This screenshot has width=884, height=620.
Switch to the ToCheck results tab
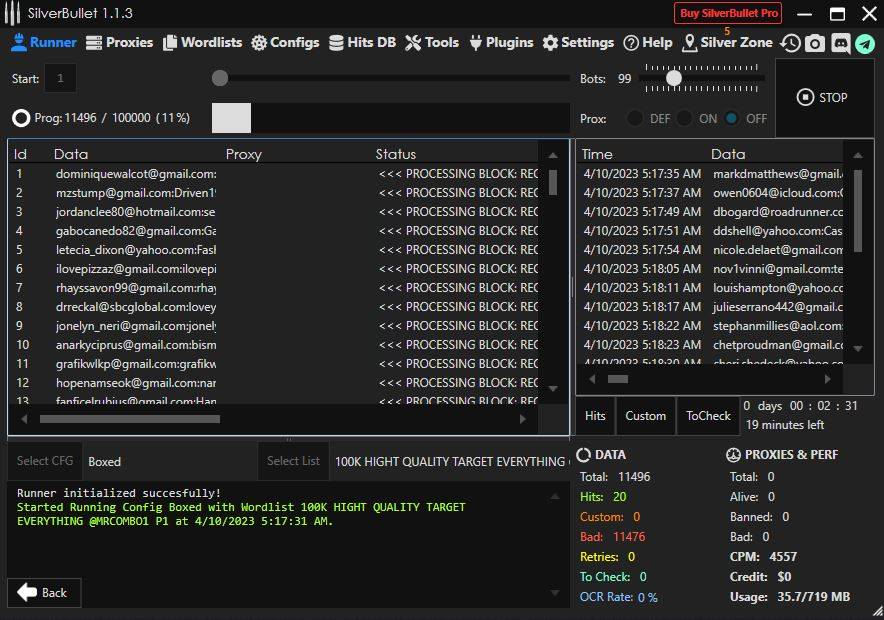click(708, 416)
